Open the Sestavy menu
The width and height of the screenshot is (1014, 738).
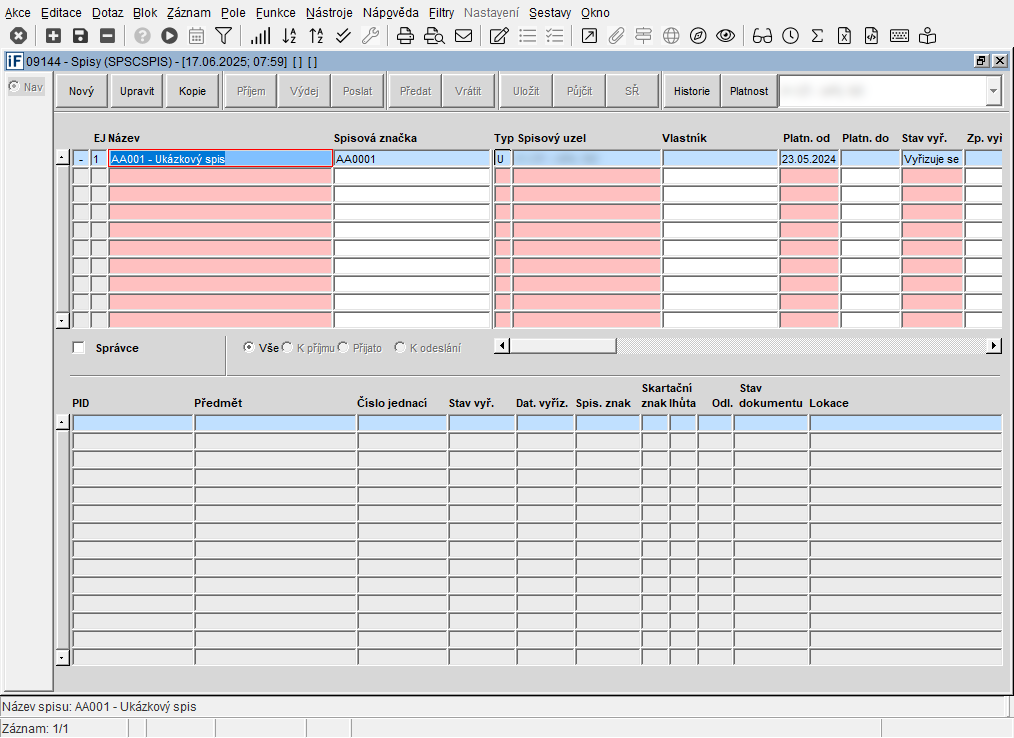point(549,13)
